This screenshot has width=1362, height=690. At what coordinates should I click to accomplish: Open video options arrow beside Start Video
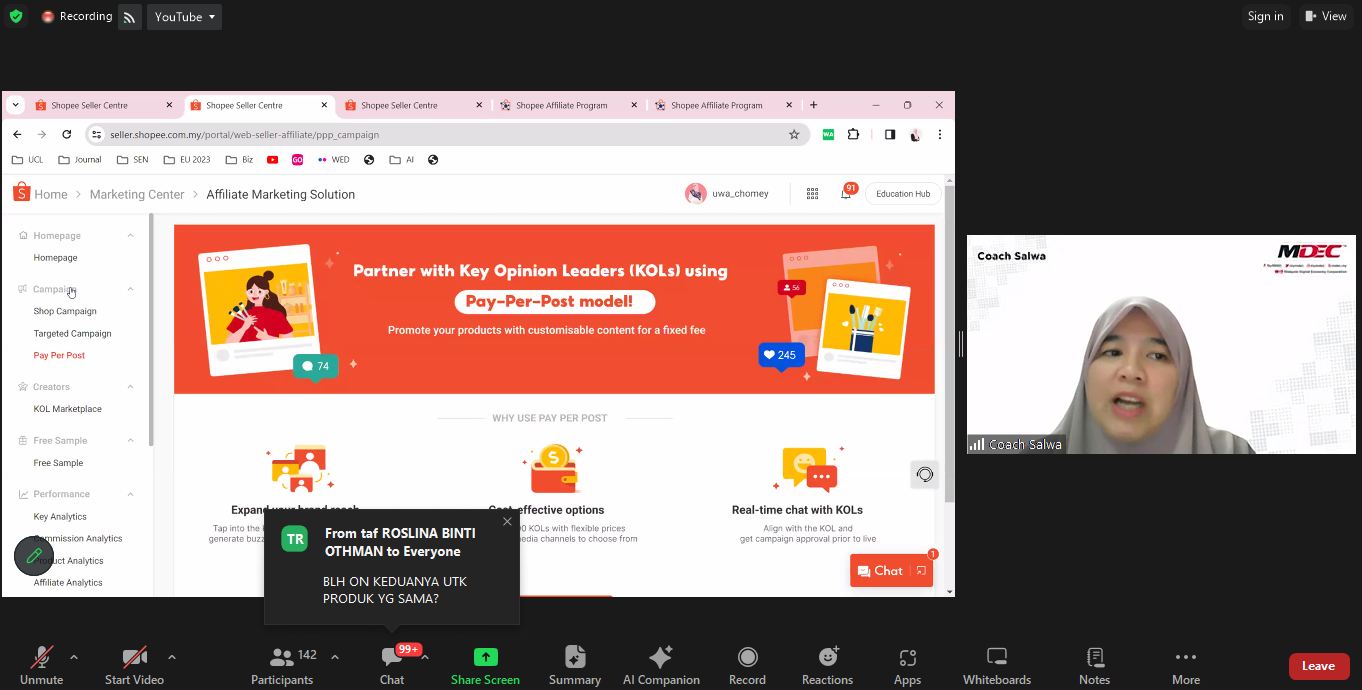[172, 657]
